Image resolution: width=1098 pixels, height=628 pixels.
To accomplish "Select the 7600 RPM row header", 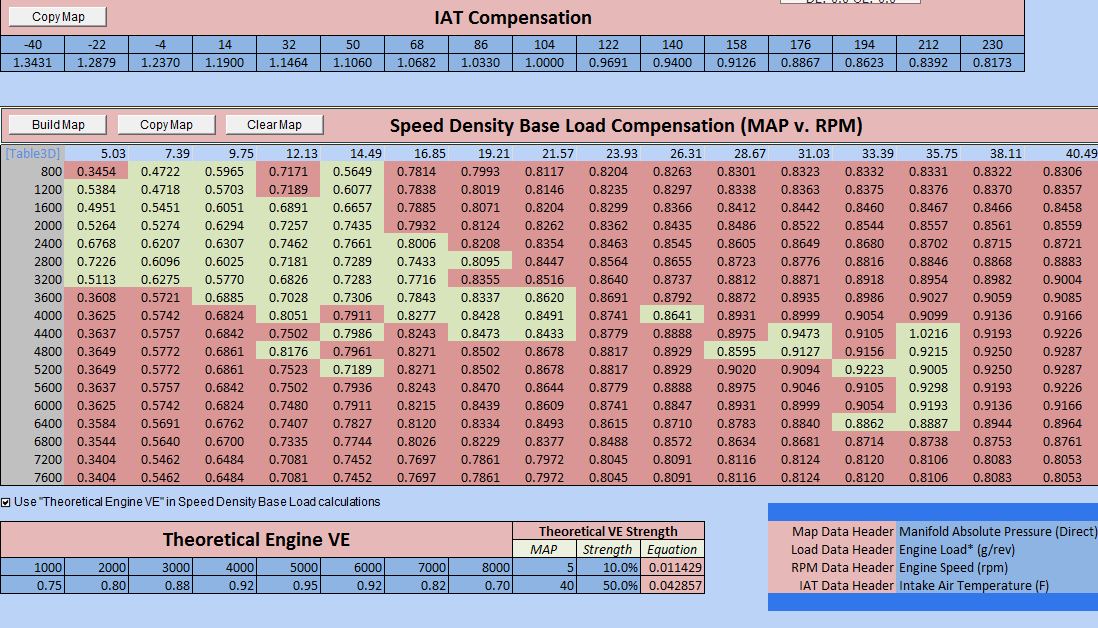I will coord(32,478).
